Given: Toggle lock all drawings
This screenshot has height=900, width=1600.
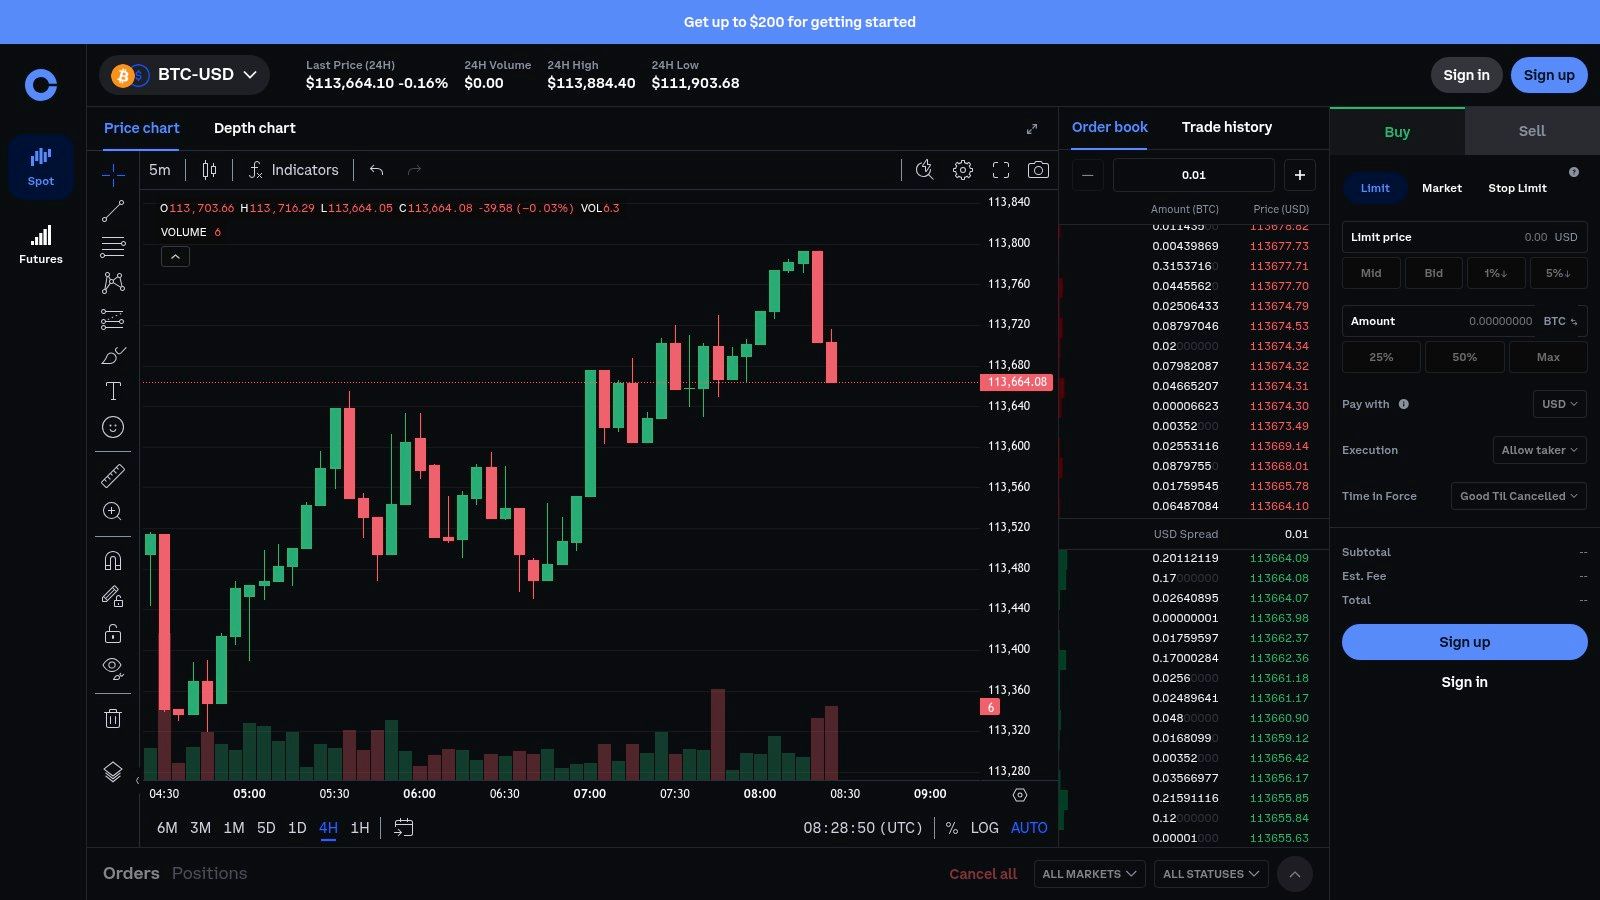Looking at the screenshot, I should [113, 633].
